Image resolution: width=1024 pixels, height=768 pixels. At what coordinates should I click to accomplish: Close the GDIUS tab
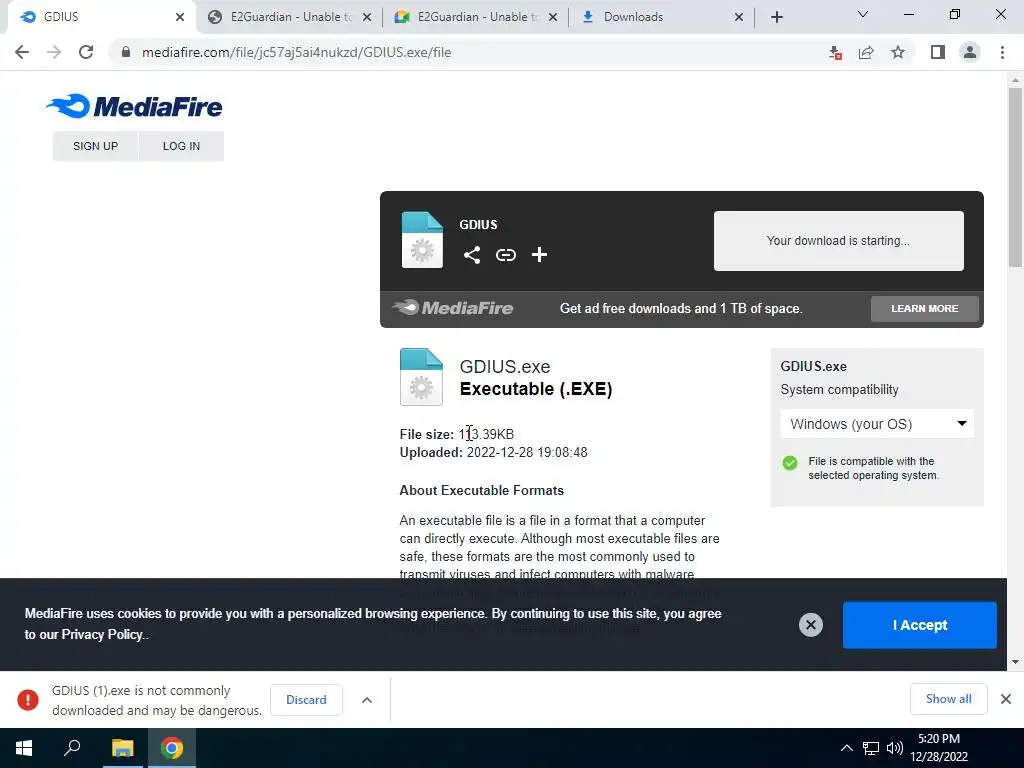(x=180, y=17)
